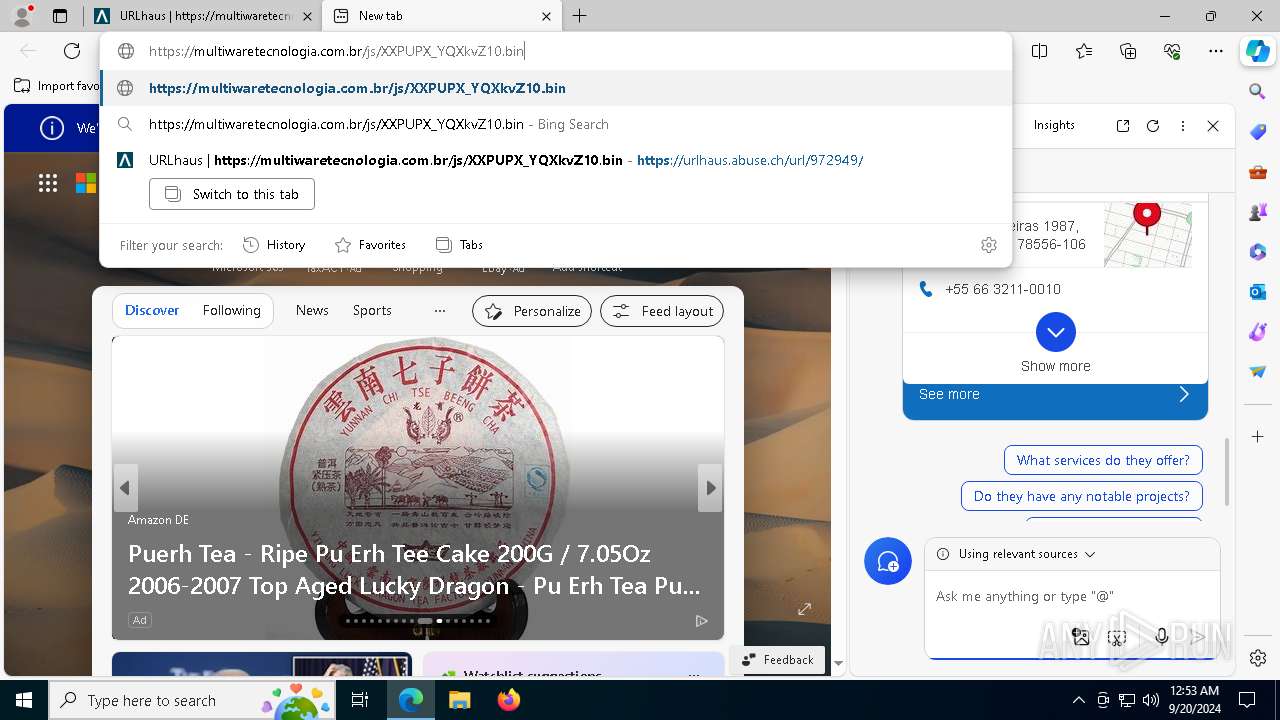Image resolution: width=1280 pixels, height=720 pixels.
Task: Open the Puerh Tea ad headline
Action: coord(414,569)
